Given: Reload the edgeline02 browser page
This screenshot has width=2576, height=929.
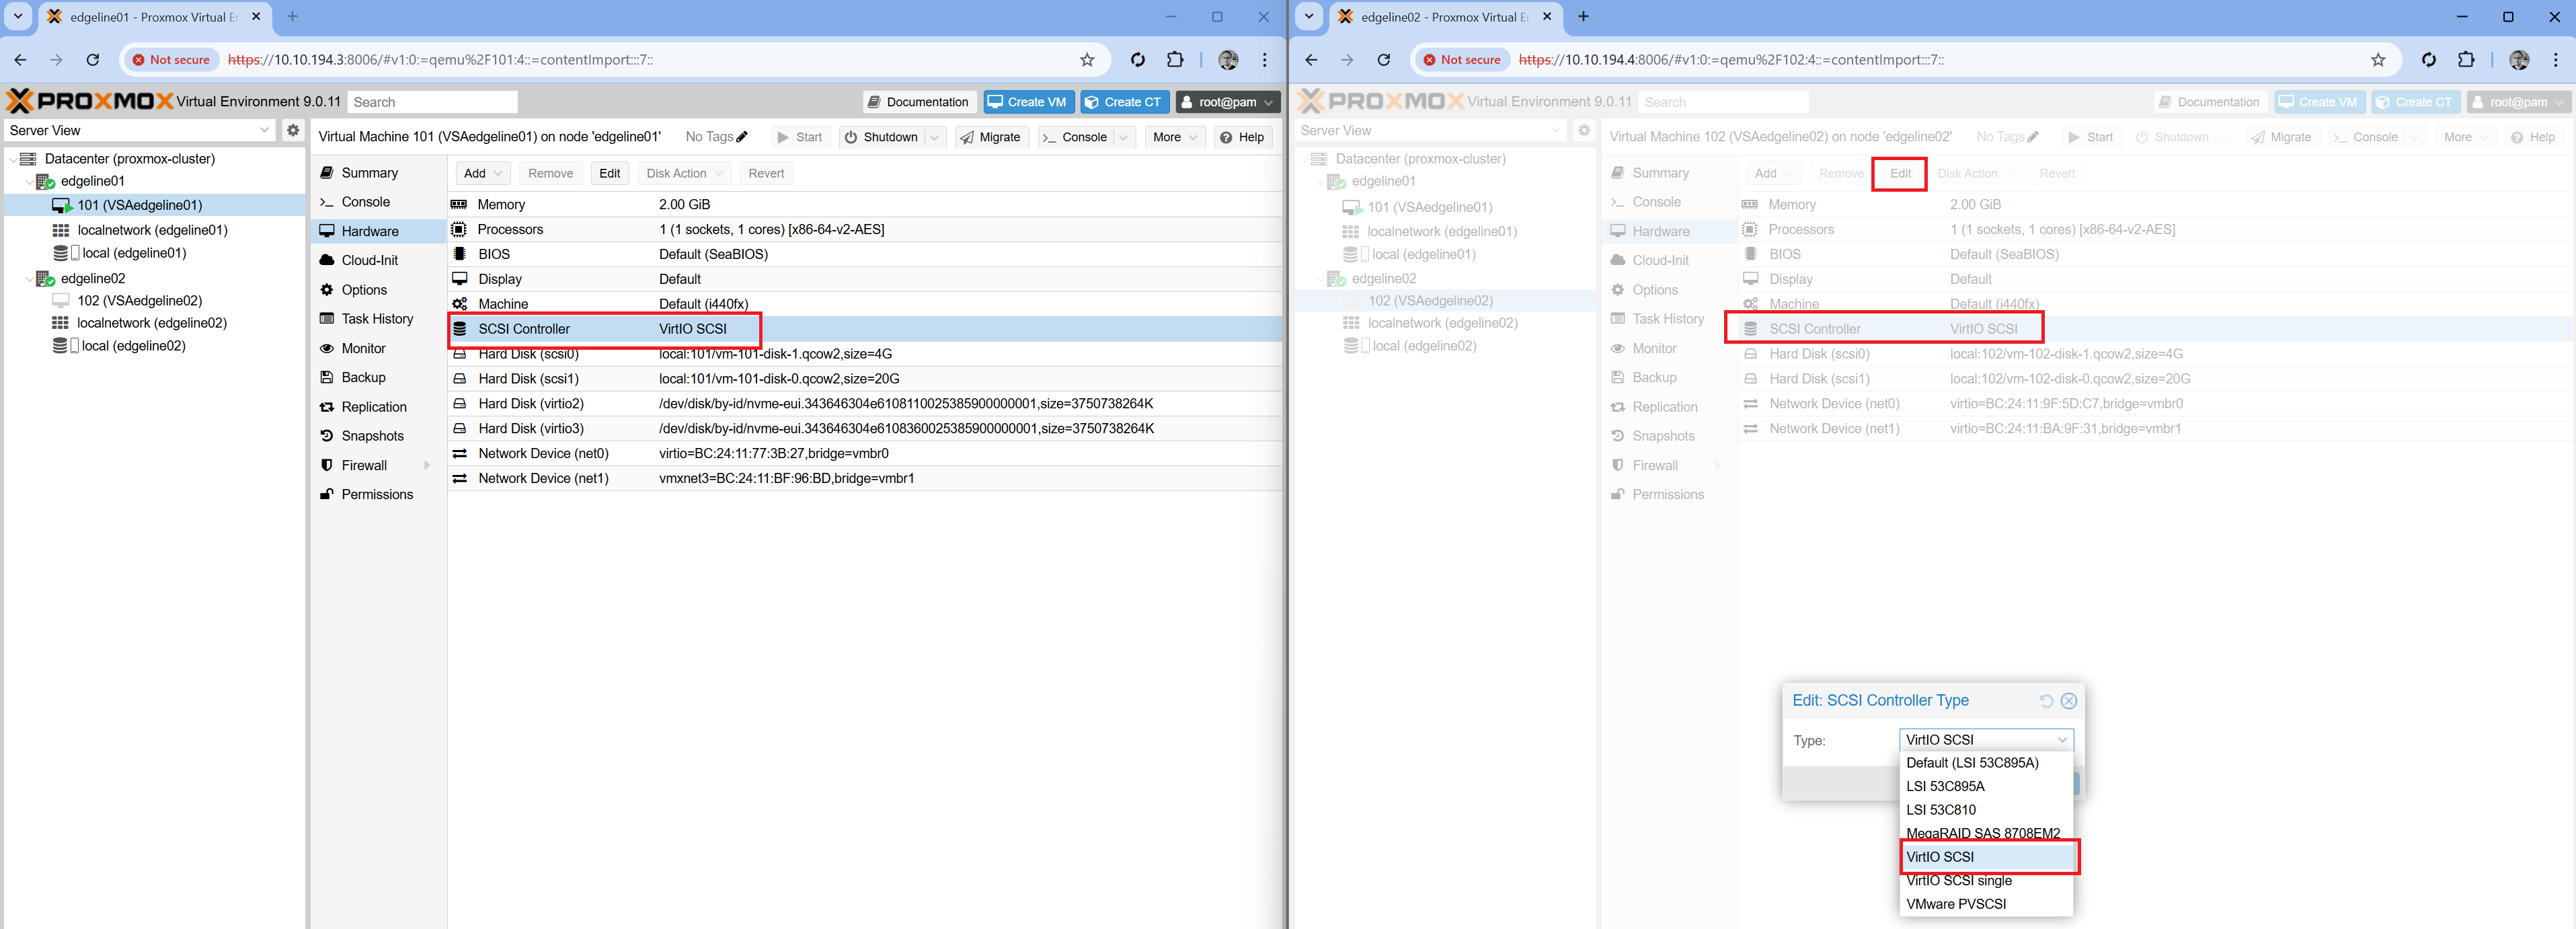Looking at the screenshot, I should 1384,60.
